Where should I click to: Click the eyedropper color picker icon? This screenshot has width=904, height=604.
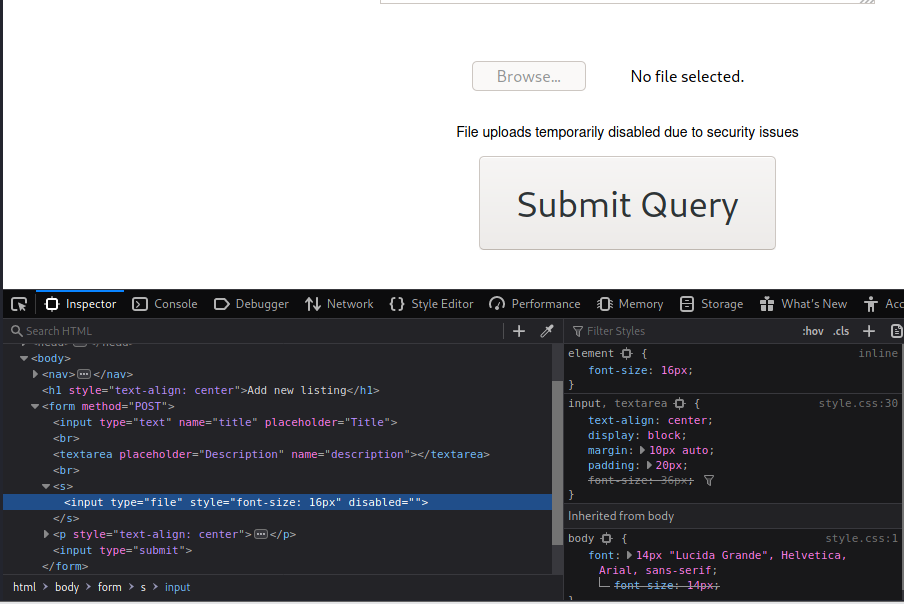pyautogui.click(x=547, y=331)
